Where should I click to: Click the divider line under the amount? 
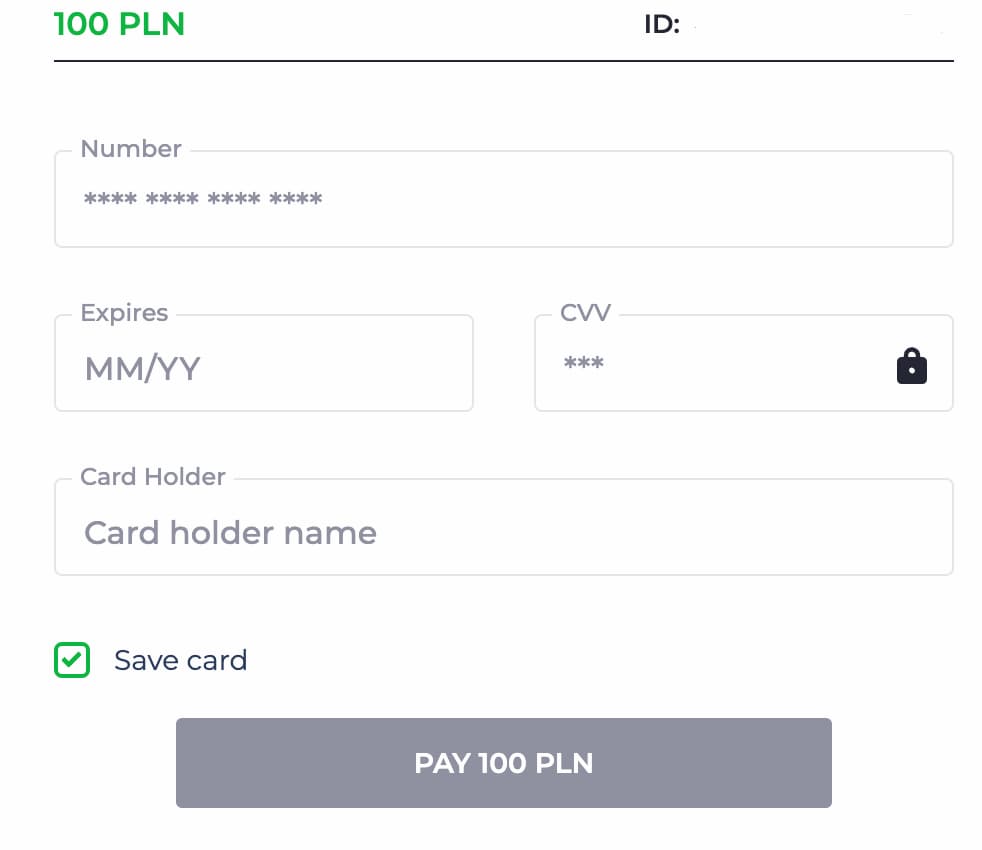coord(503,61)
